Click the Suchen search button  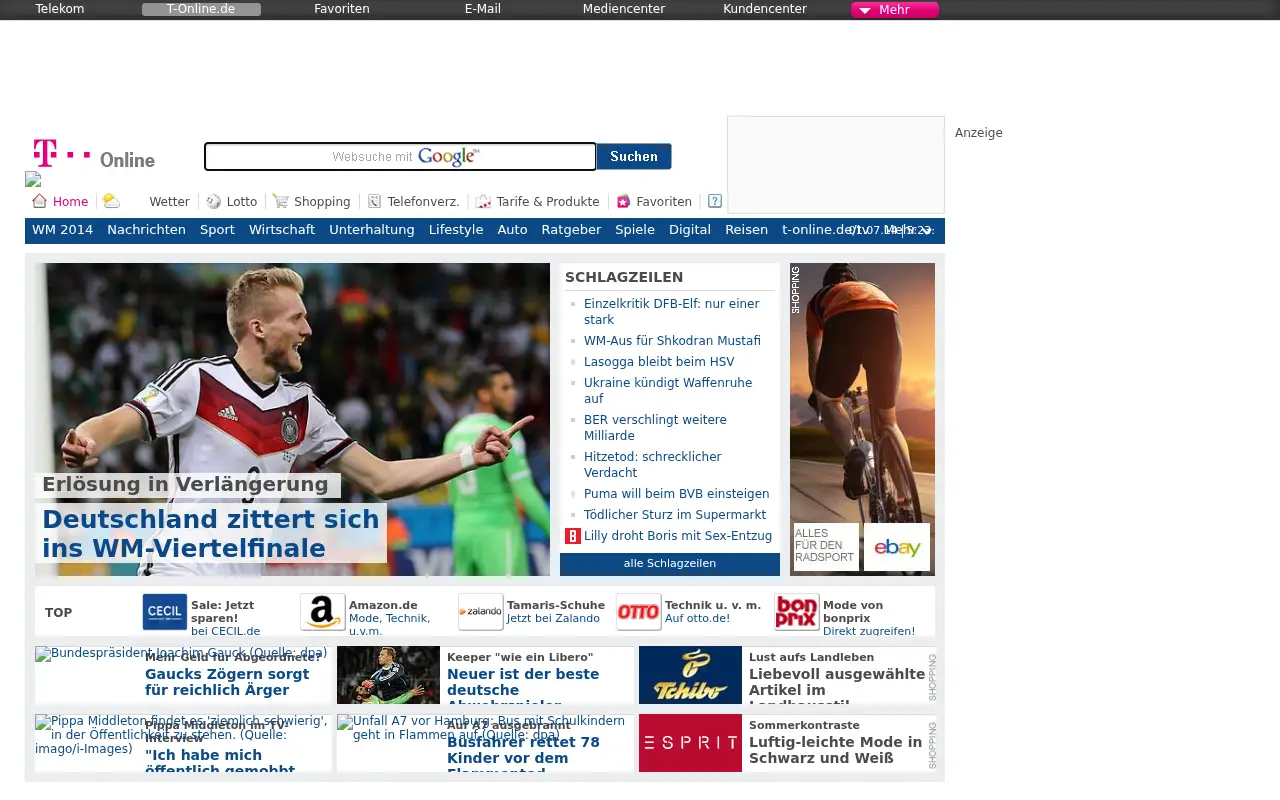pyautogui.click(x=634, y=157)
